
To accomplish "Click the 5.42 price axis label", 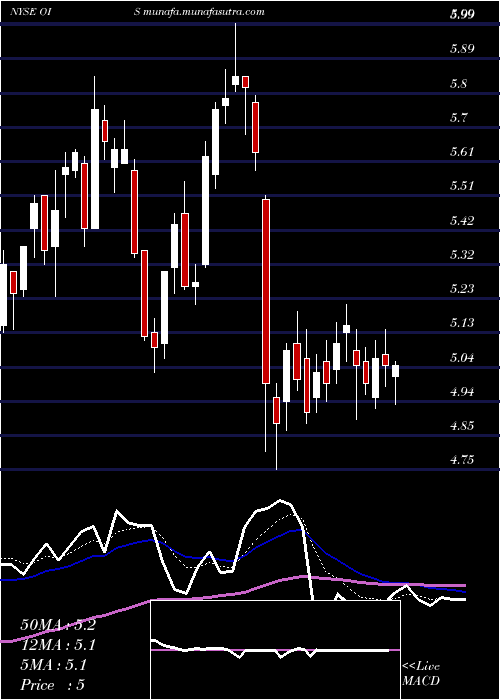I will click(462, 220).
